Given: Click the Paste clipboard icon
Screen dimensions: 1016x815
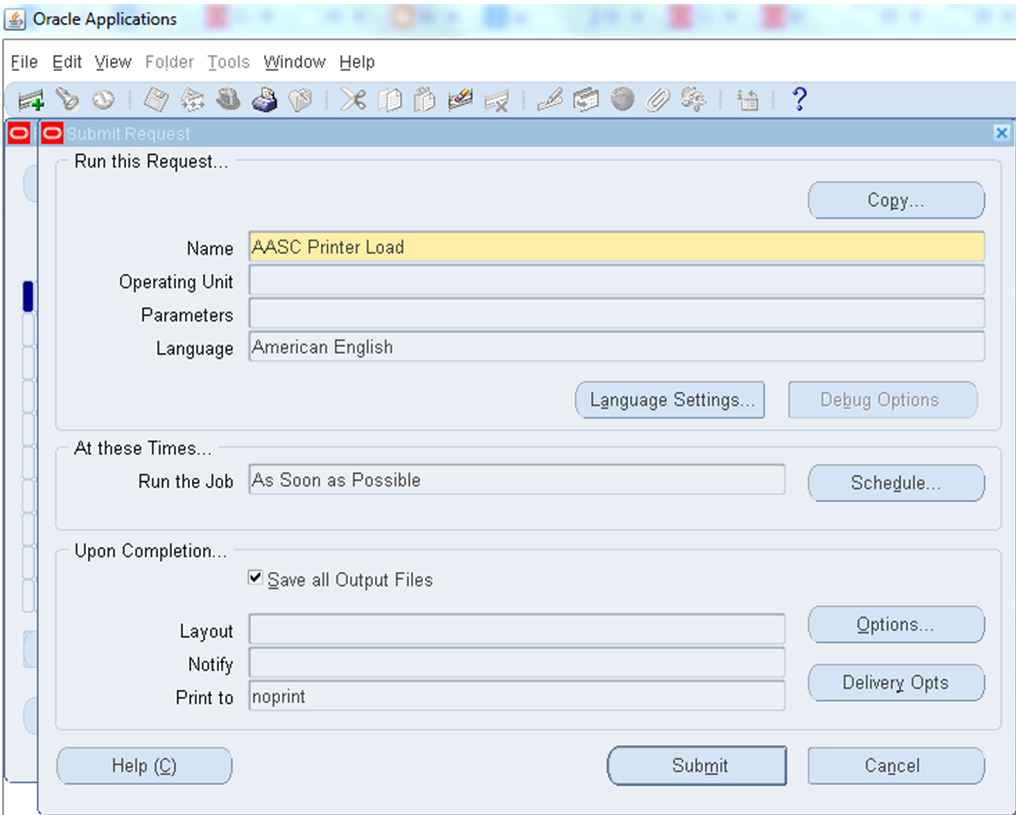Looking at the screenshot, I should [424, 100].
